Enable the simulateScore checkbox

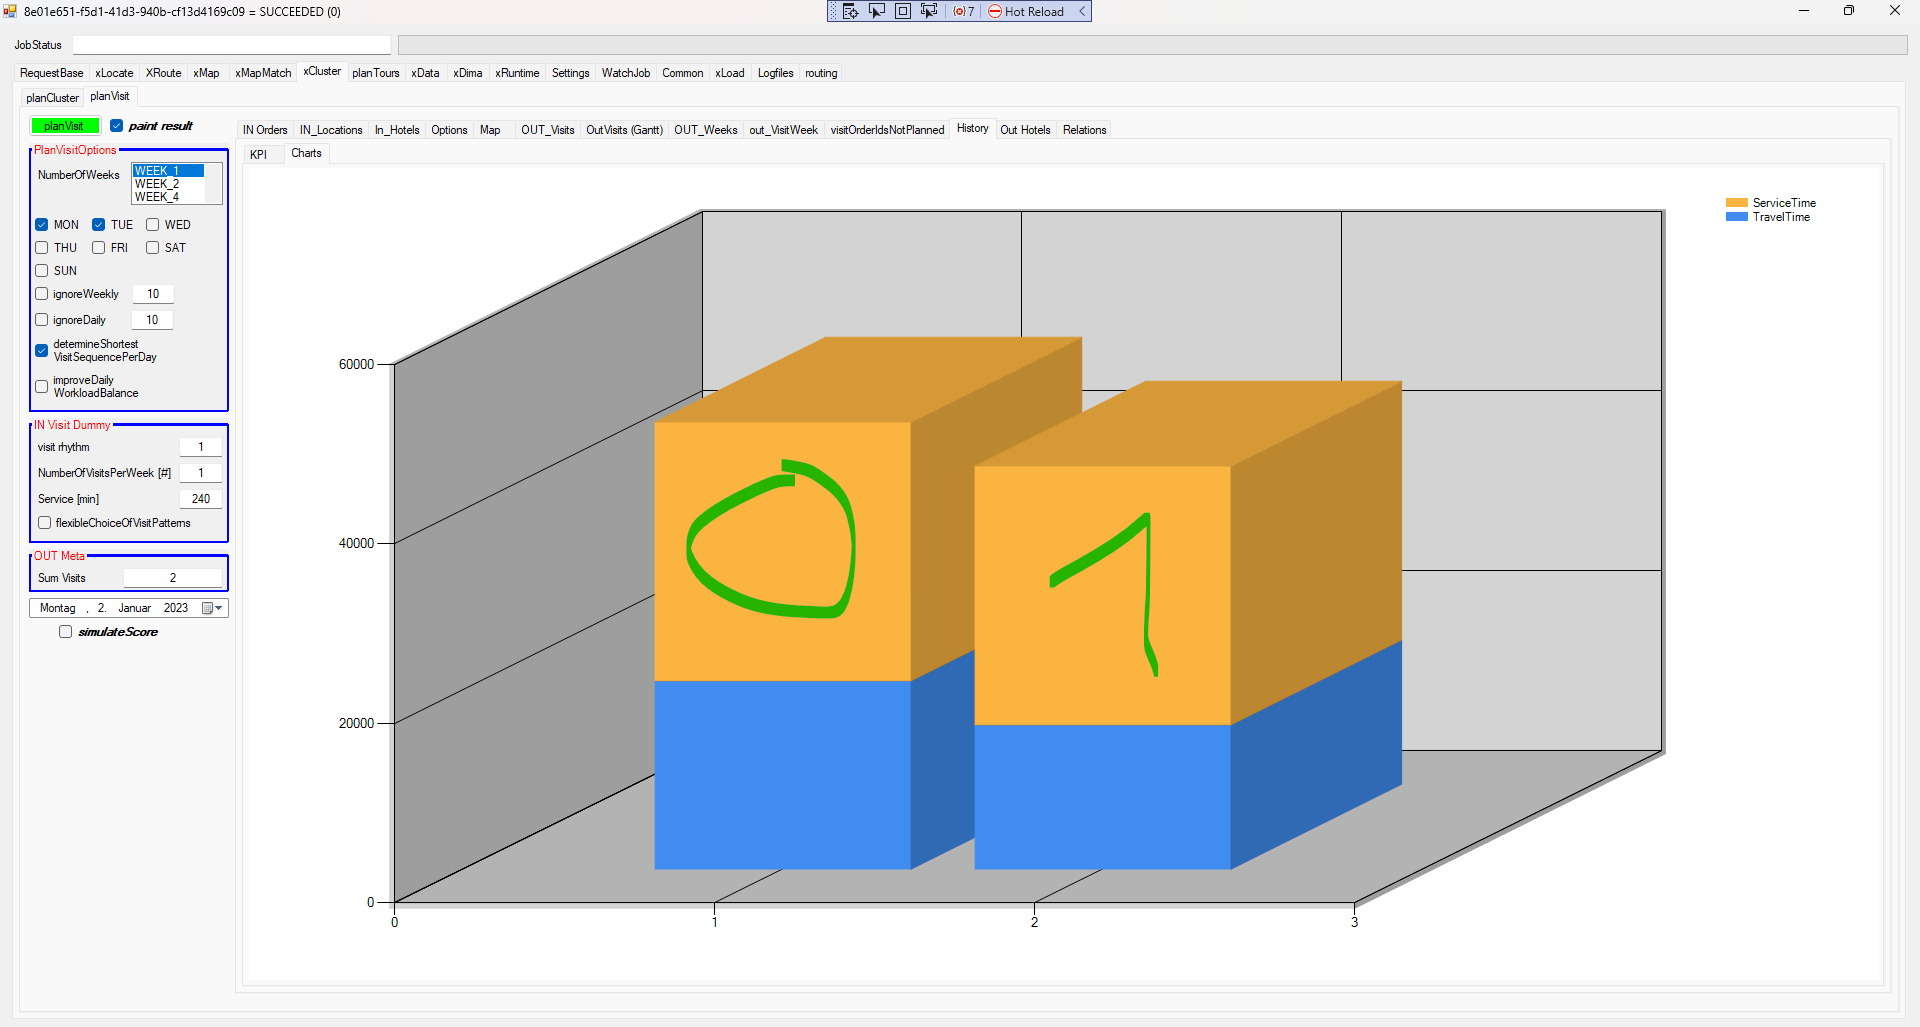coord(66,632)
